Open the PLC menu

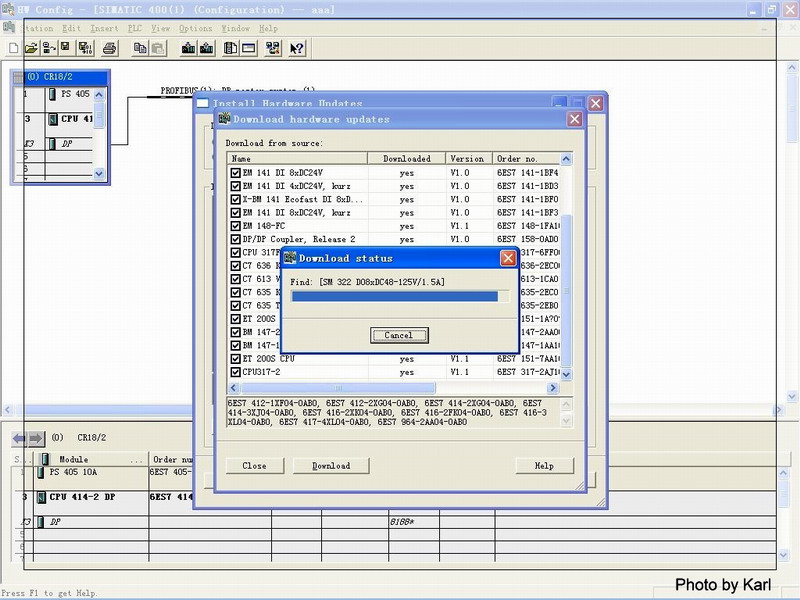click(x=135, y=29)
